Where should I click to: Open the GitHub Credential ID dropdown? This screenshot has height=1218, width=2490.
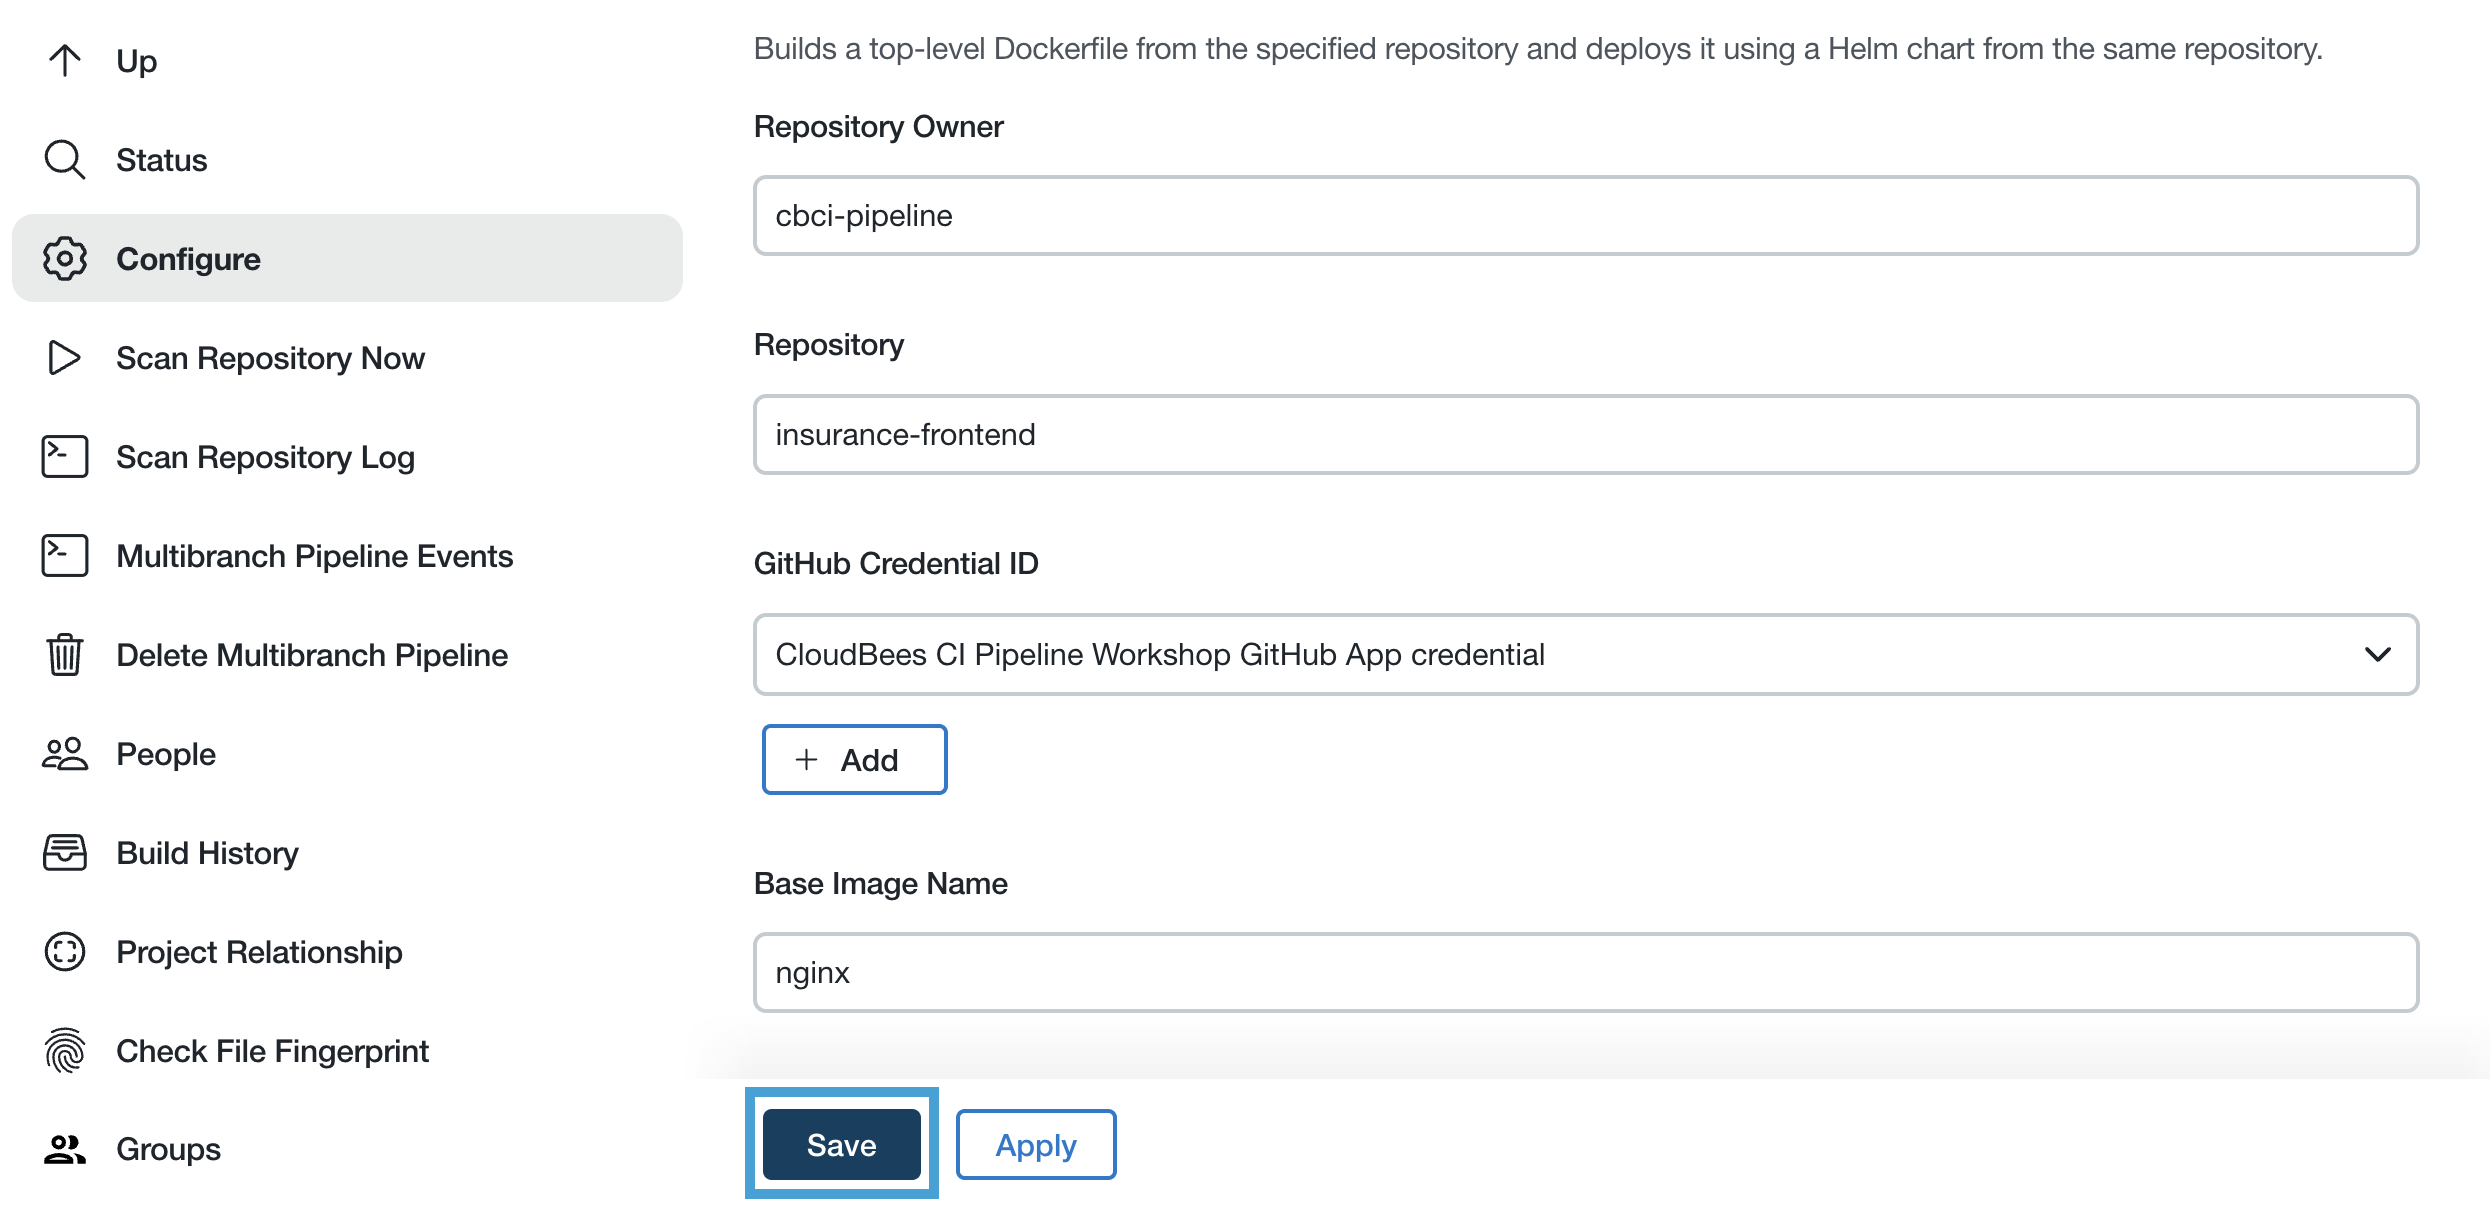(1586, 655)
